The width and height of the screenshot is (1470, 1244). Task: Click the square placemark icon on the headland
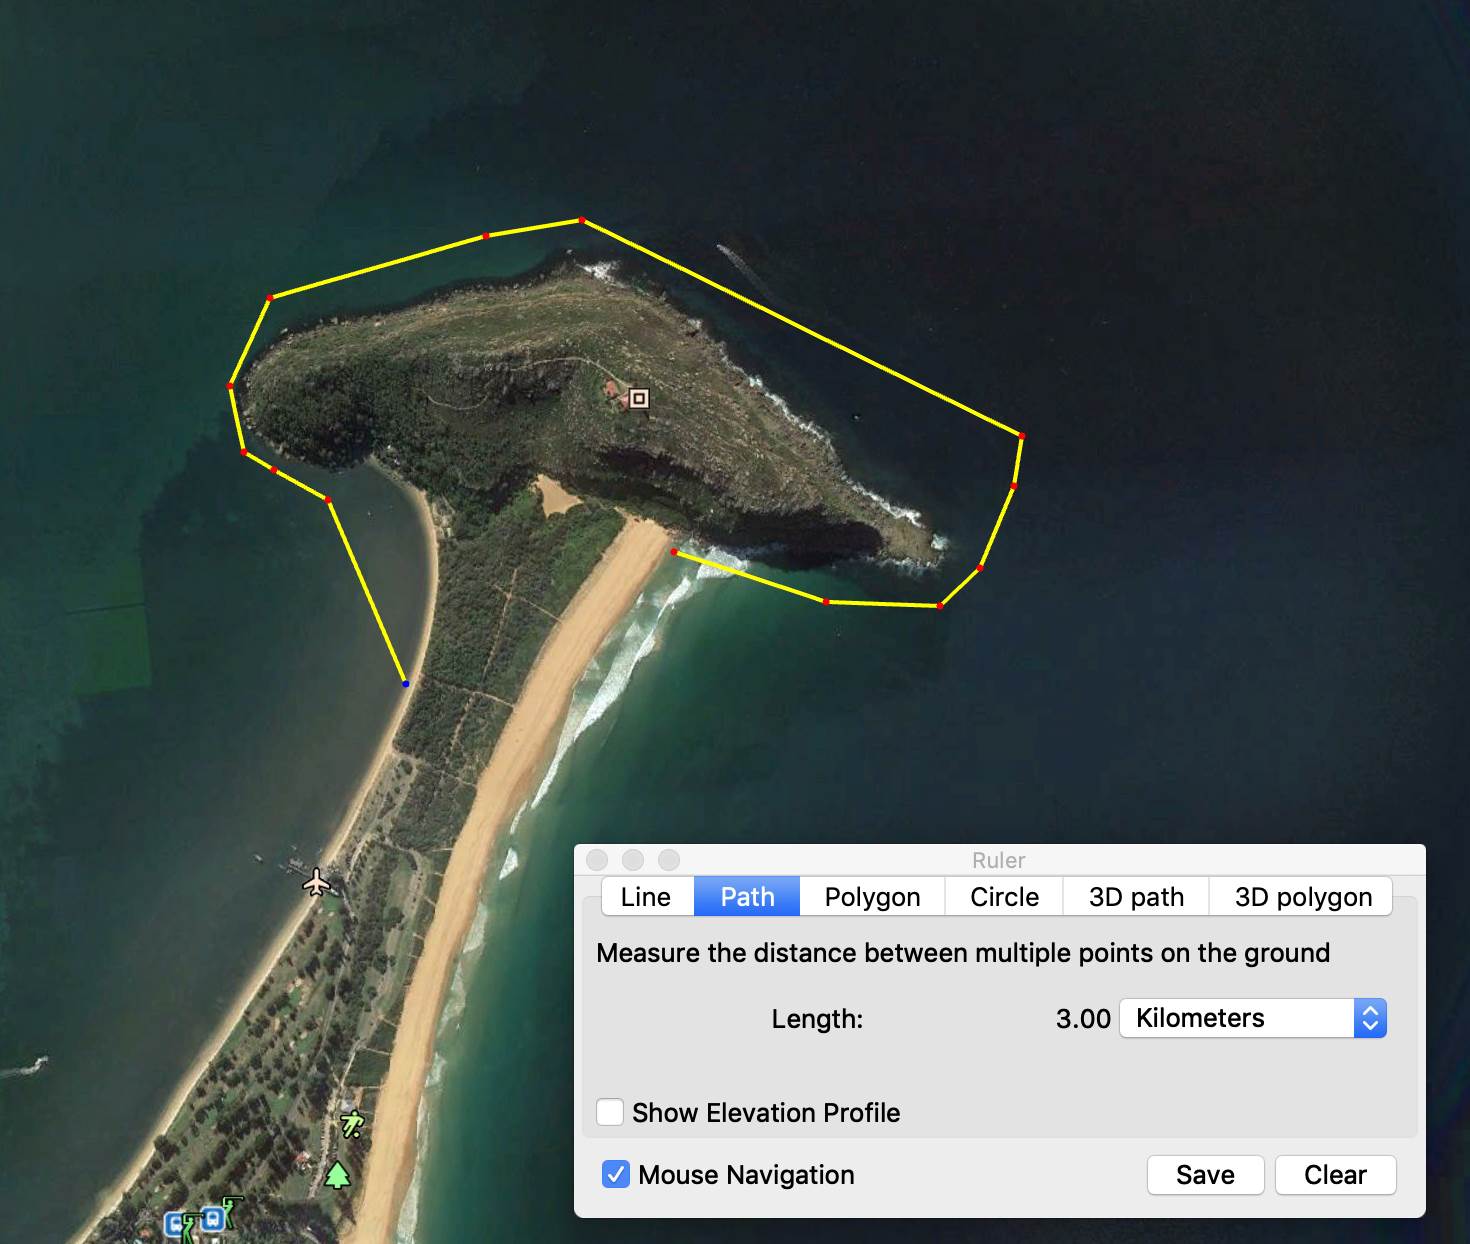639,399
